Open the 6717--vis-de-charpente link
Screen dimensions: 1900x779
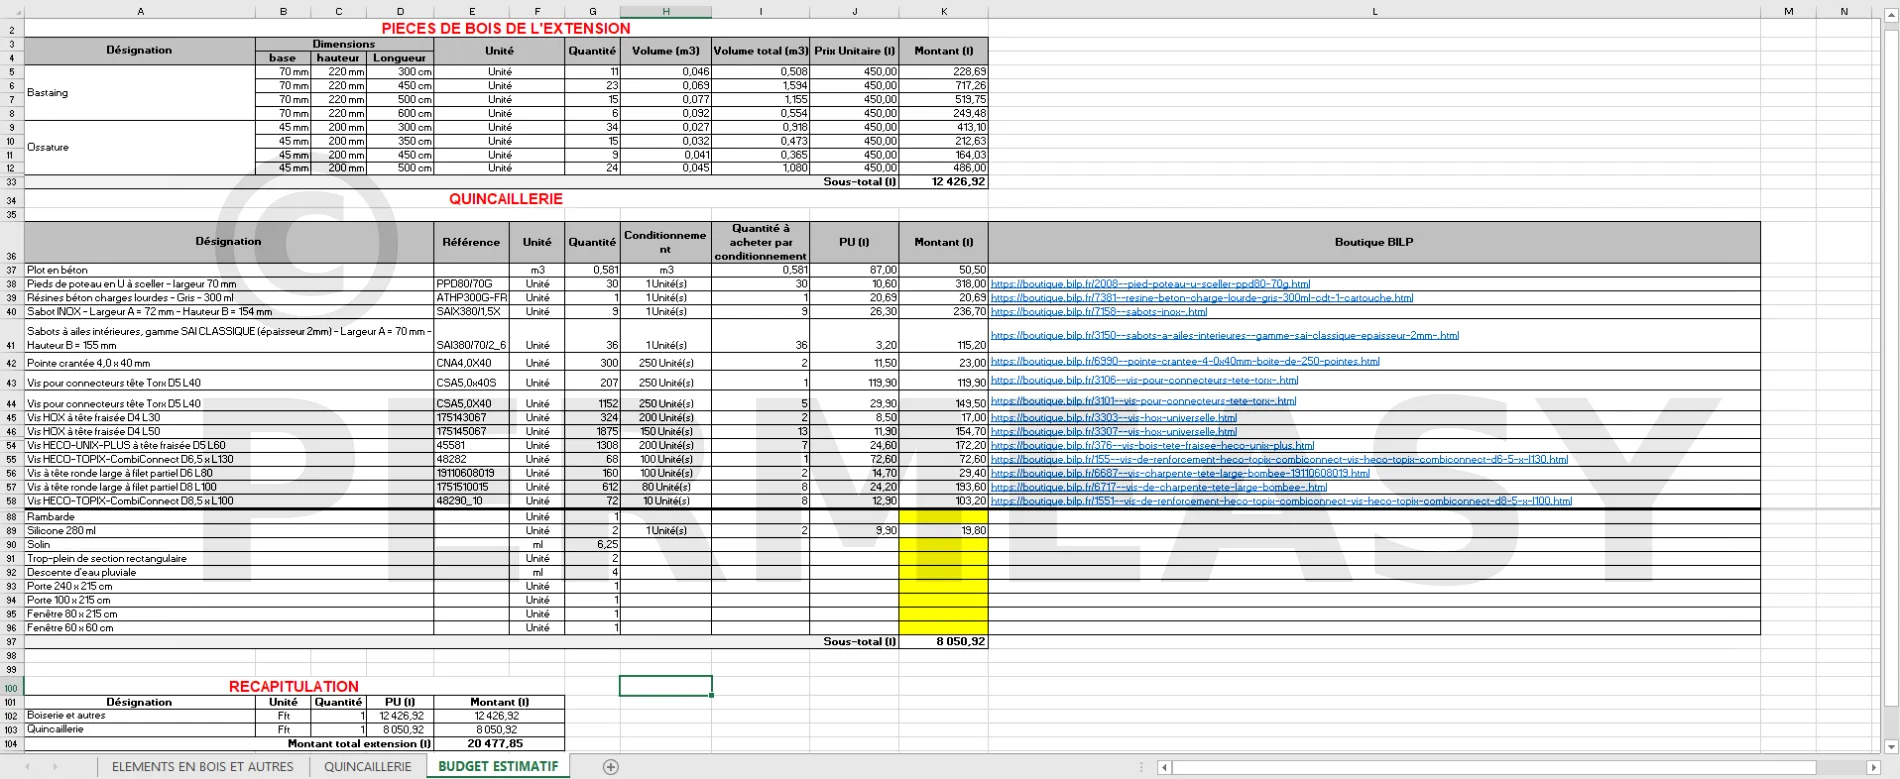1158,488
